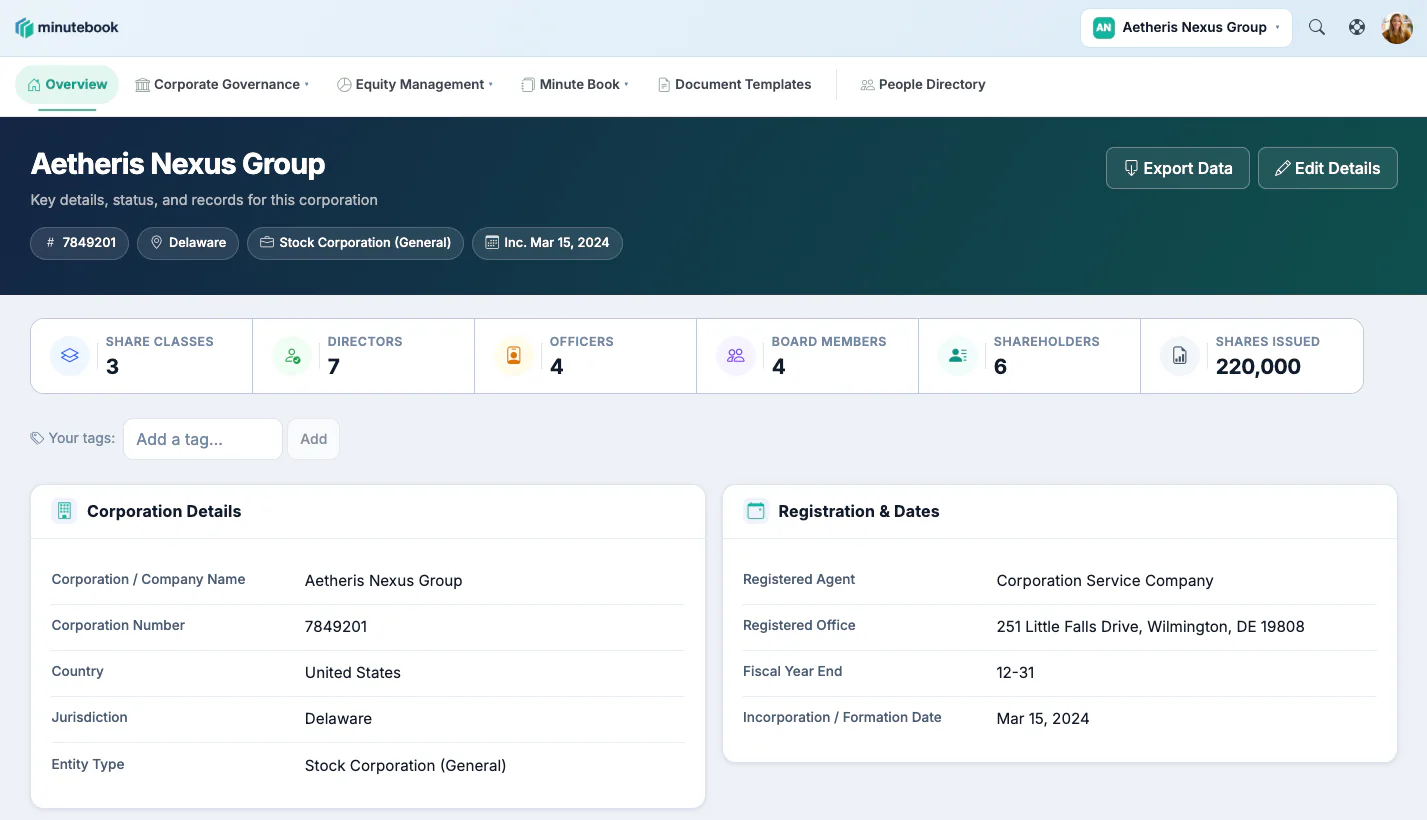Click the tag icon beside Your tags
This screenshot has width=1427, height=820.
37,438
